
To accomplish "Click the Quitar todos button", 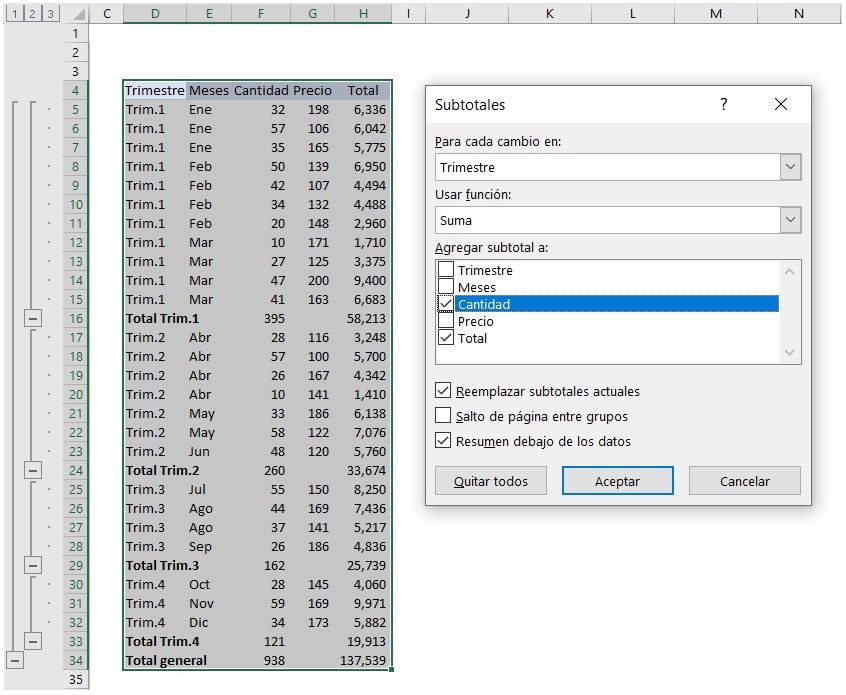I will [490, 481].
